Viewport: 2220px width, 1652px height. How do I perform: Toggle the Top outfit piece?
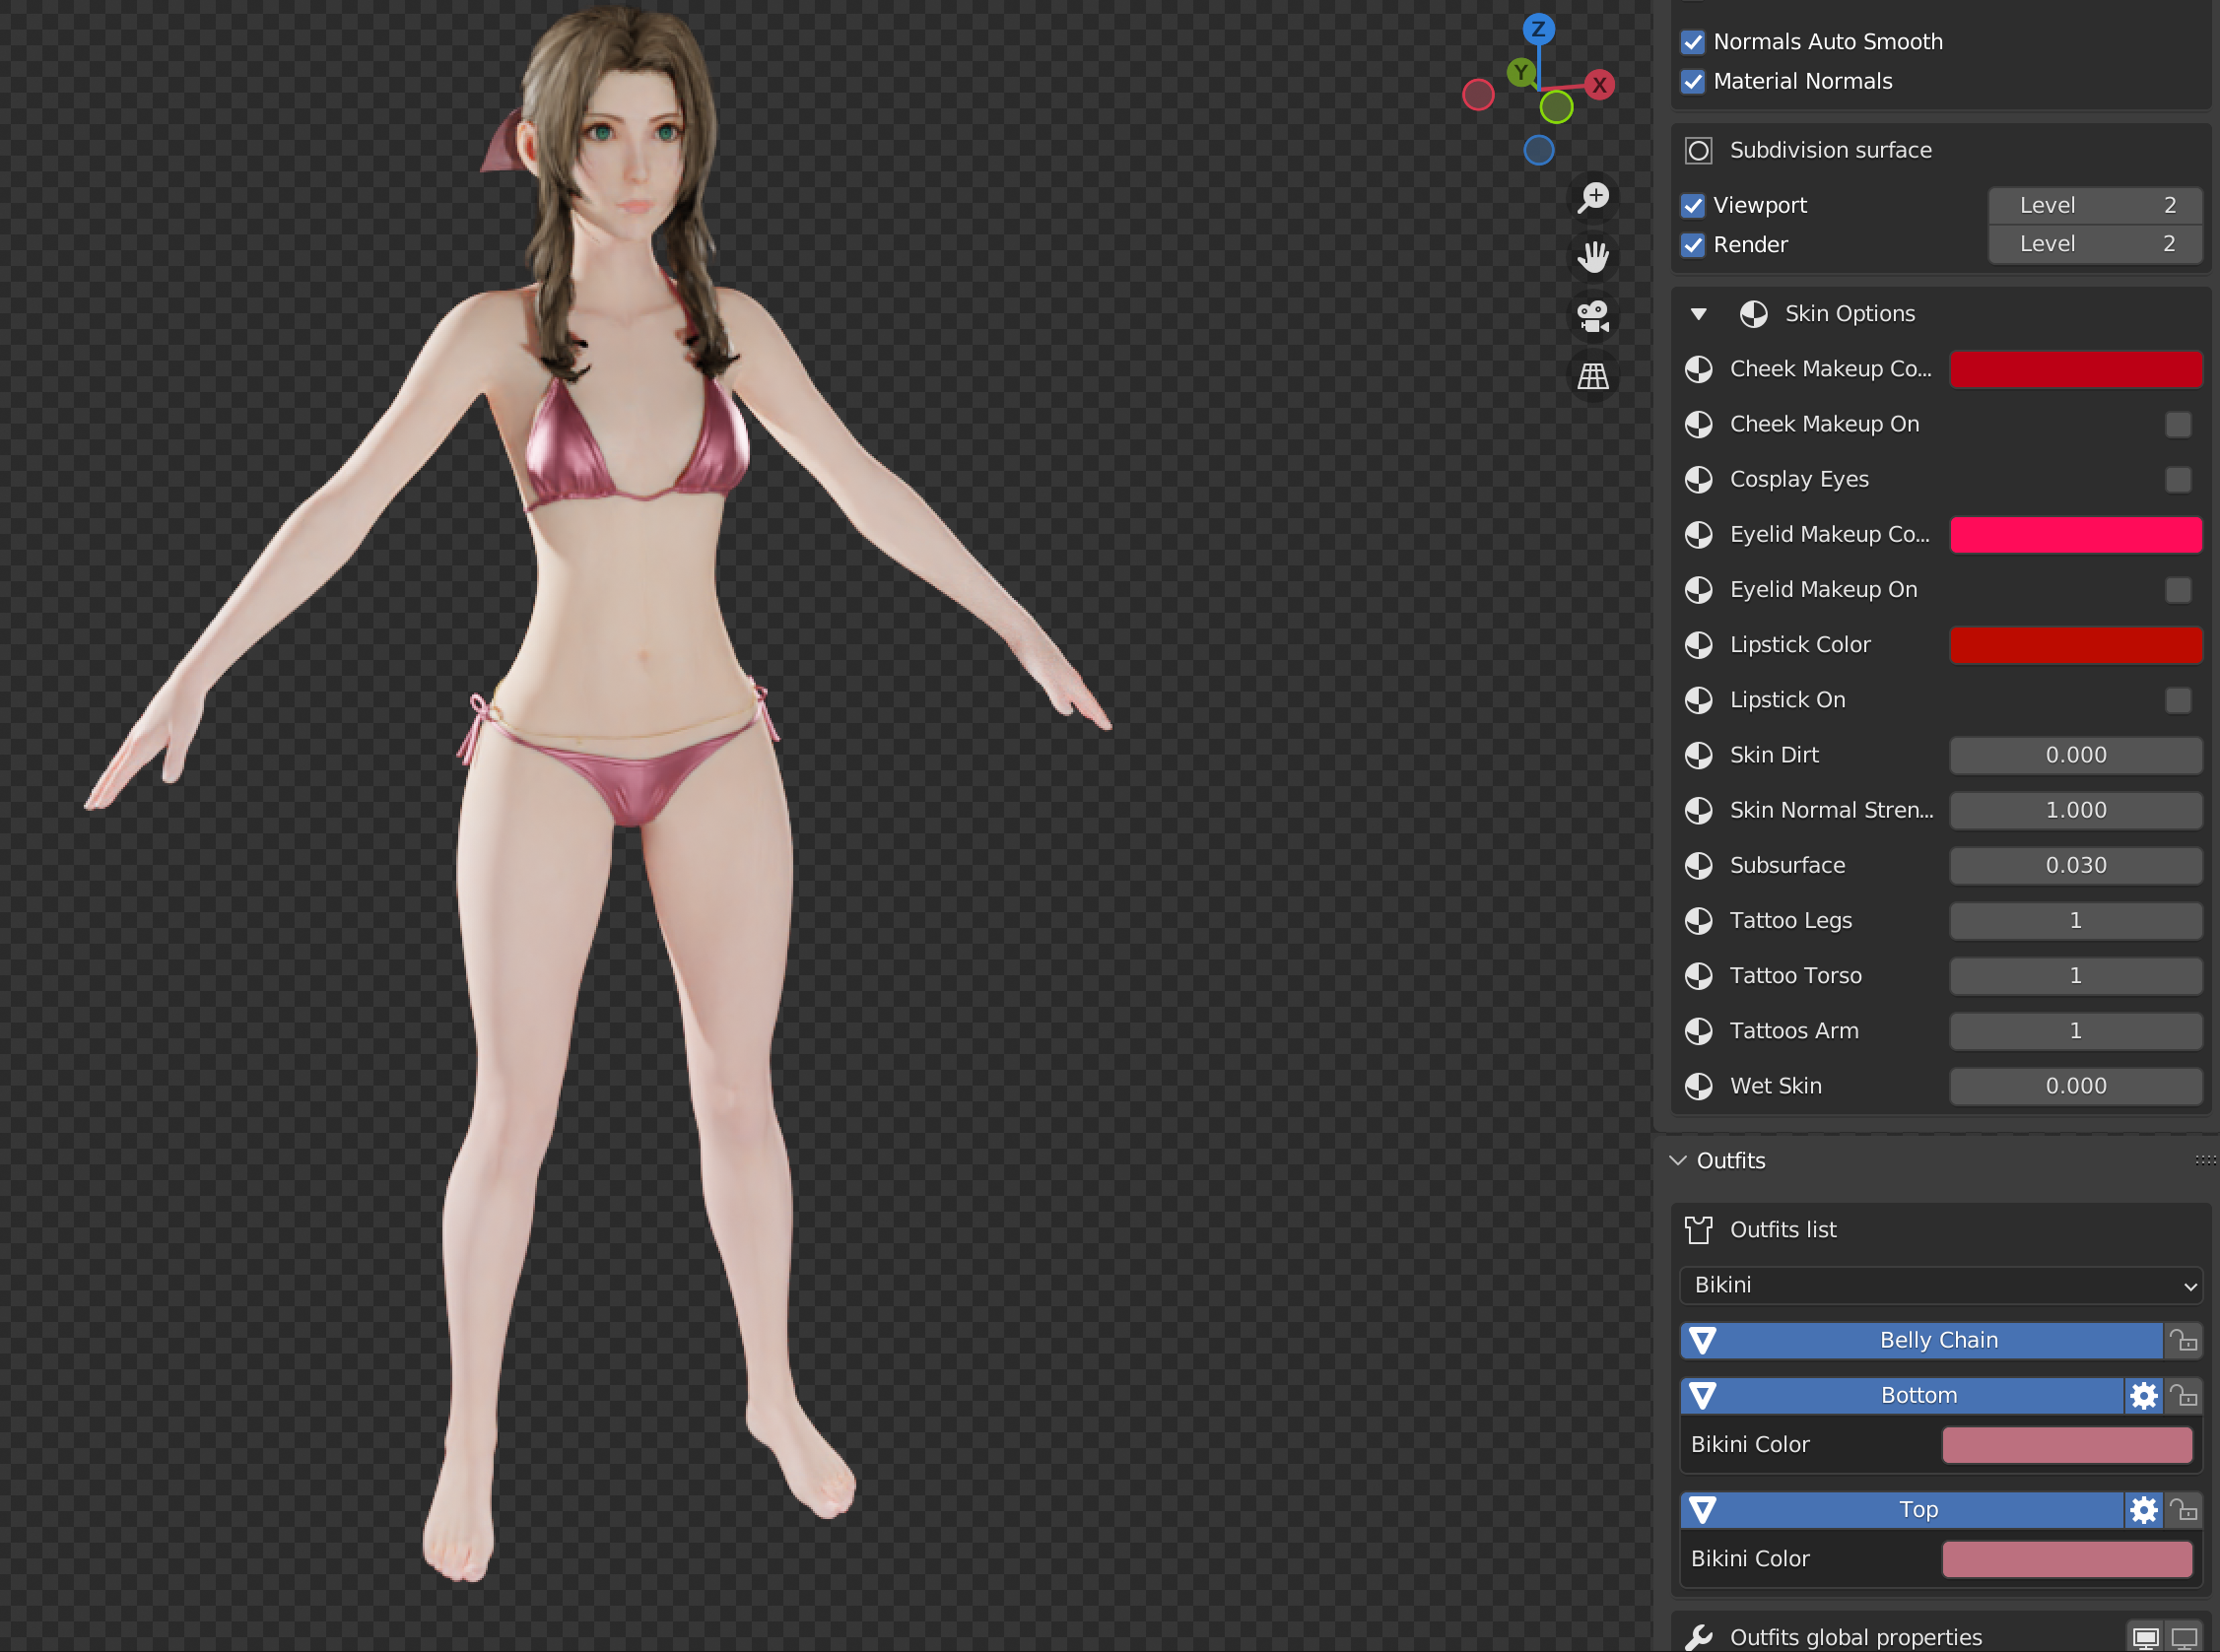(x=1901, y=1510)
